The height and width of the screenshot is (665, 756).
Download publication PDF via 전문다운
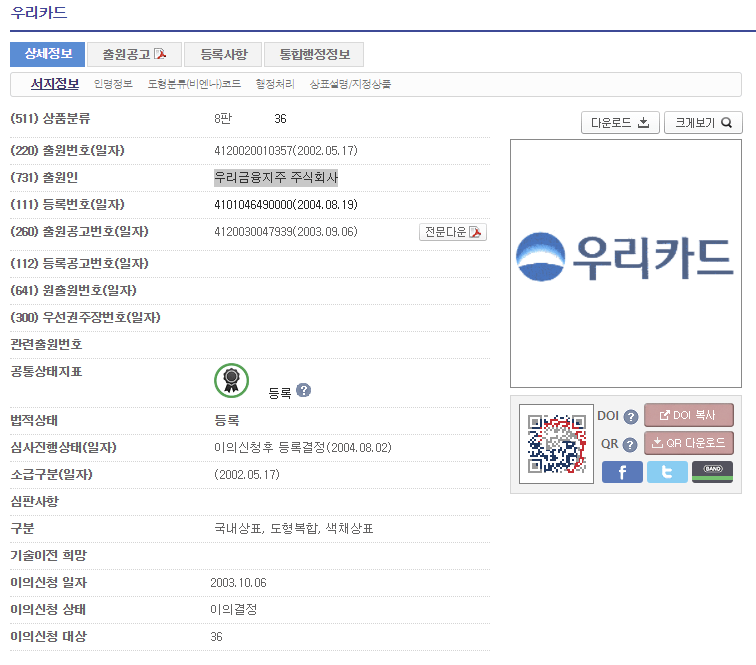(453, 232)
